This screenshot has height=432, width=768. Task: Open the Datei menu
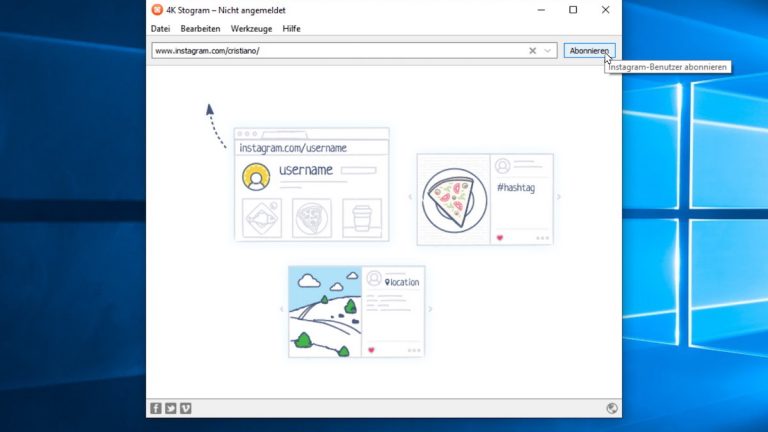(160, 29)
